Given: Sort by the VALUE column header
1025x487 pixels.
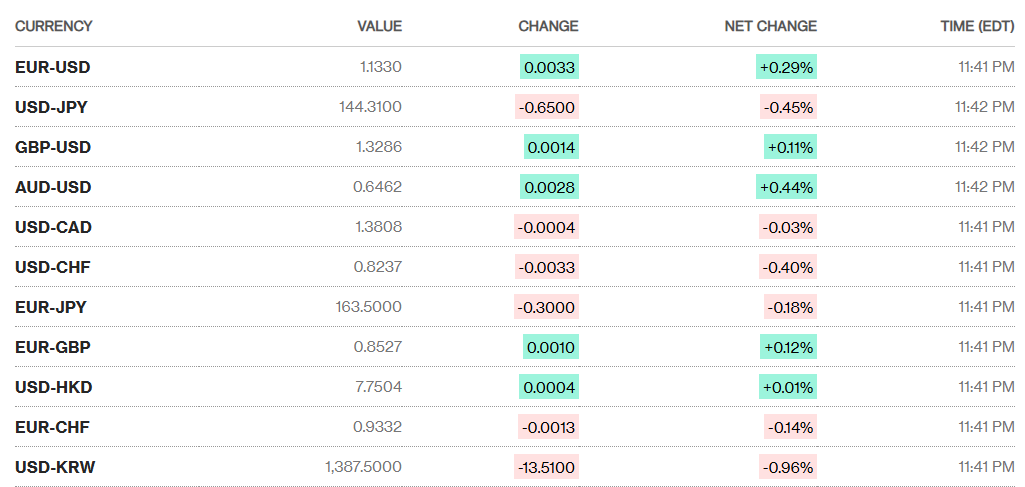Looking at the screenshot, I should tap(379, 26).
